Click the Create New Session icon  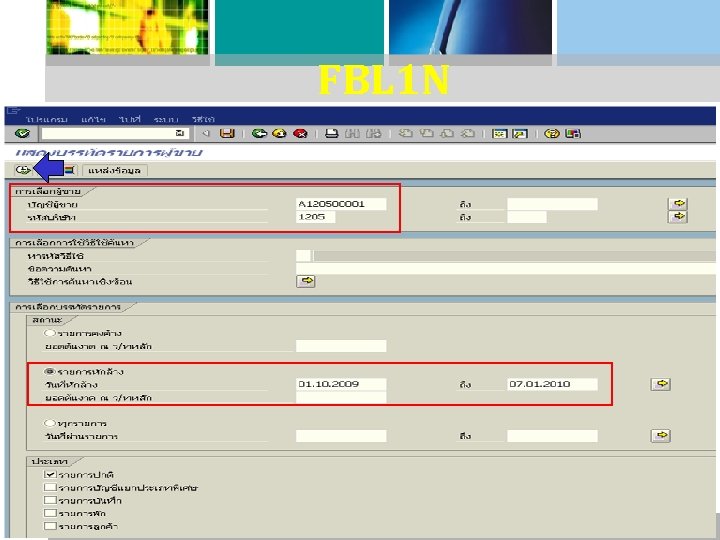(499, 134)
